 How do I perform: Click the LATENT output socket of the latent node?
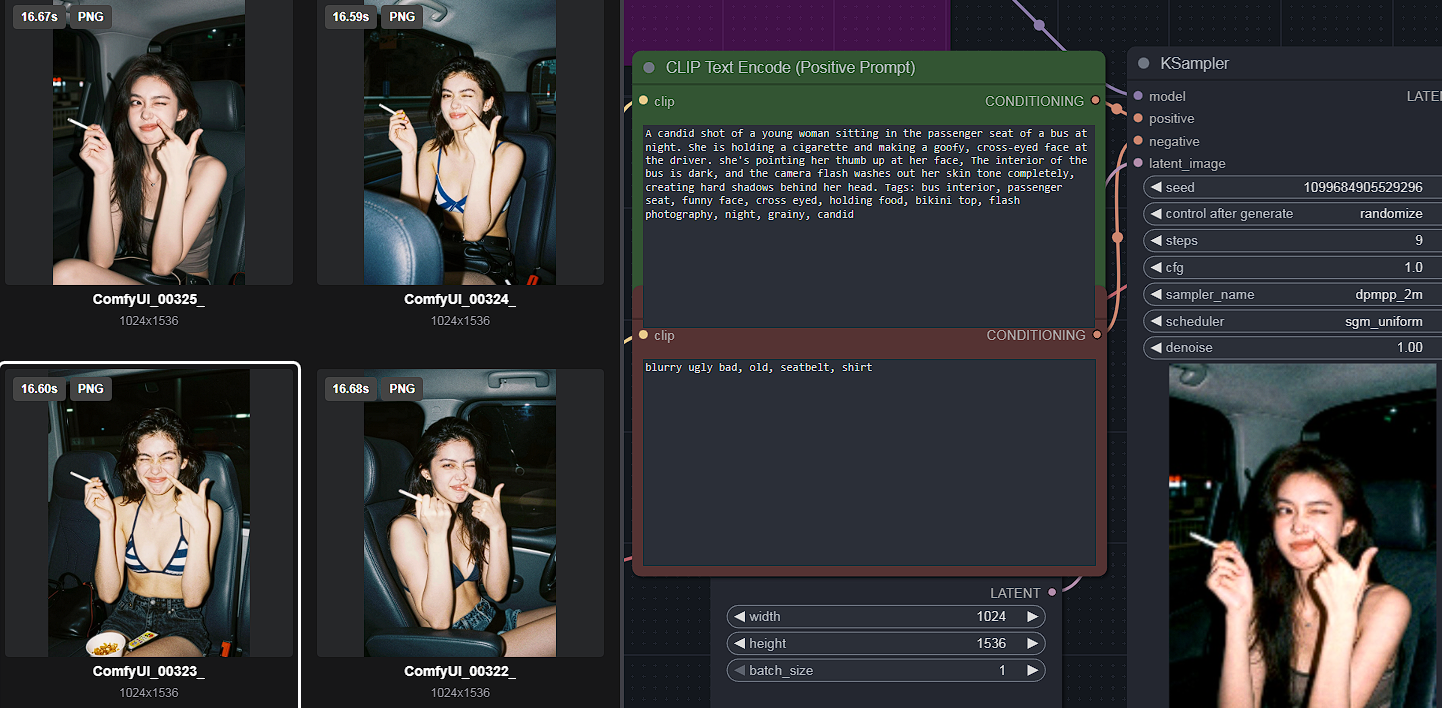pos(1052,593)
